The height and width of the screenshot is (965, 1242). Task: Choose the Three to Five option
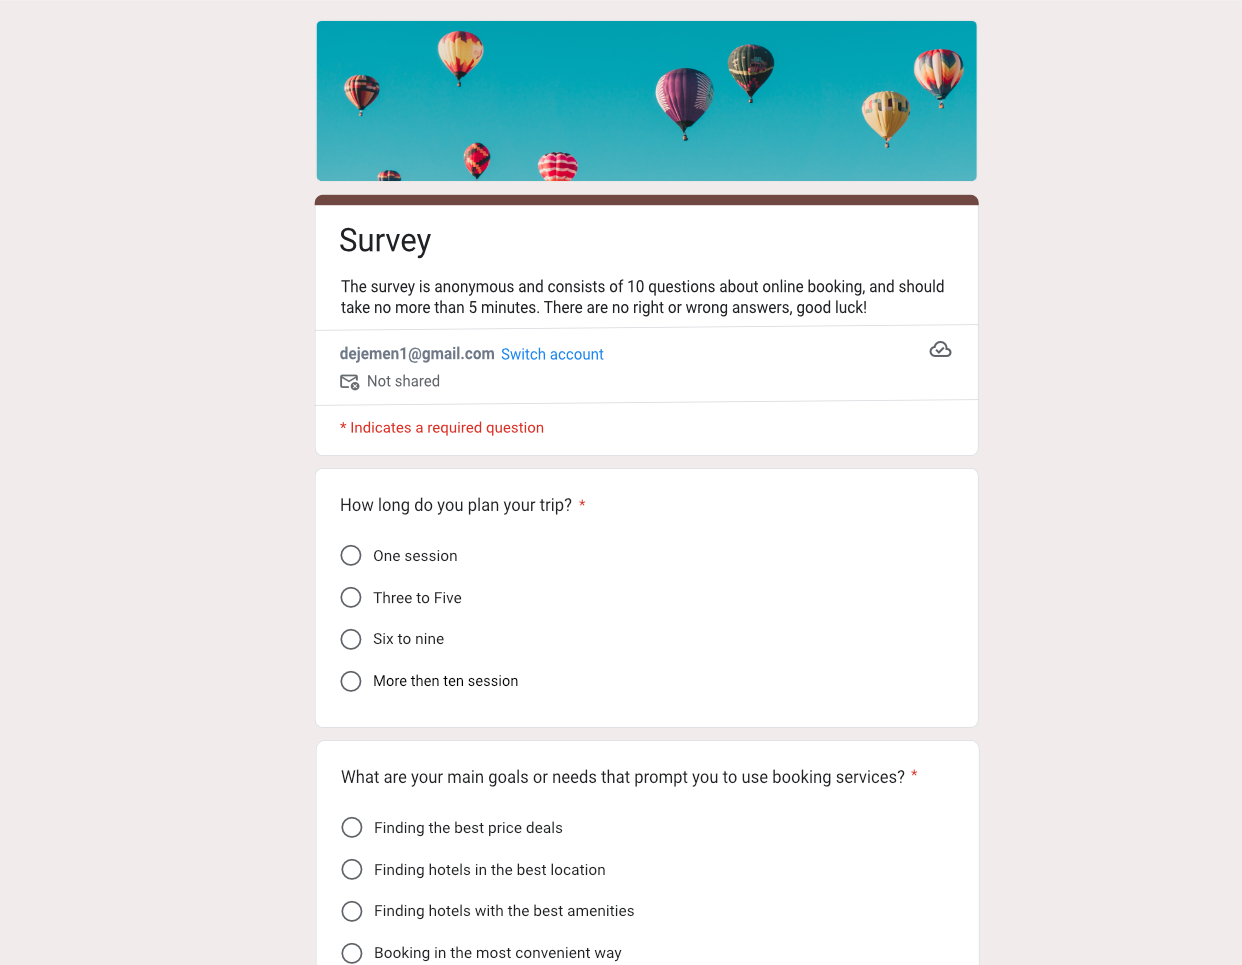tap(351, 598)
